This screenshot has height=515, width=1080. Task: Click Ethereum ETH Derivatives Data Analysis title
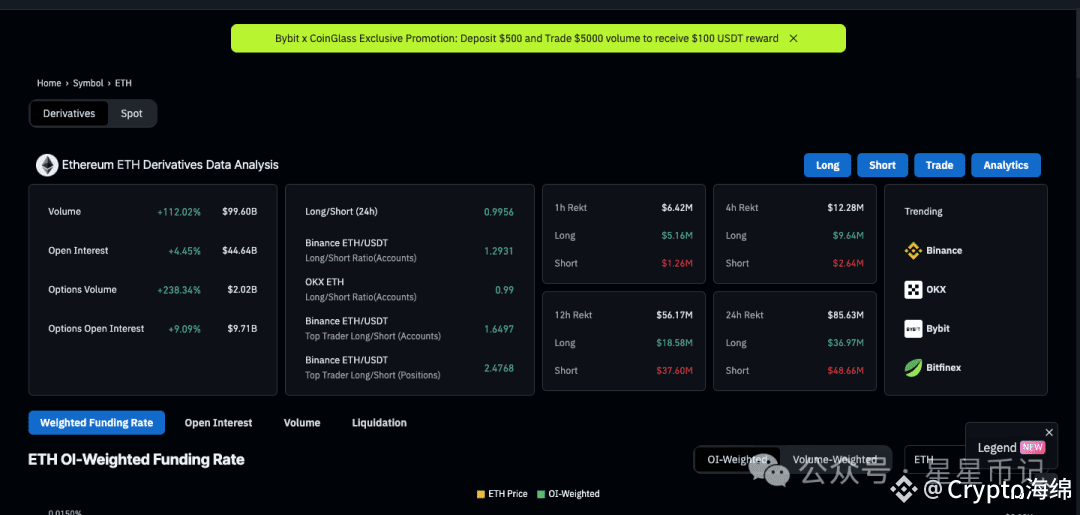tap(170, 165)
